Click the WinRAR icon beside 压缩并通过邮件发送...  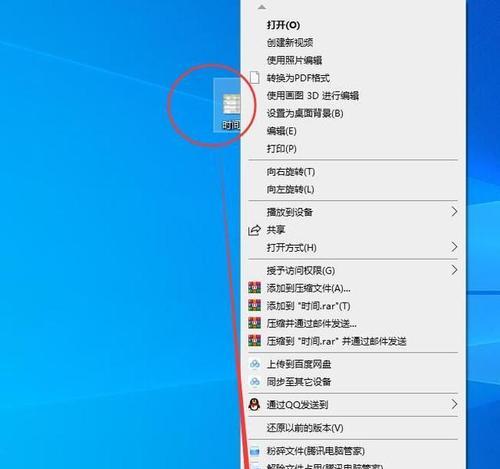(255, 323)
